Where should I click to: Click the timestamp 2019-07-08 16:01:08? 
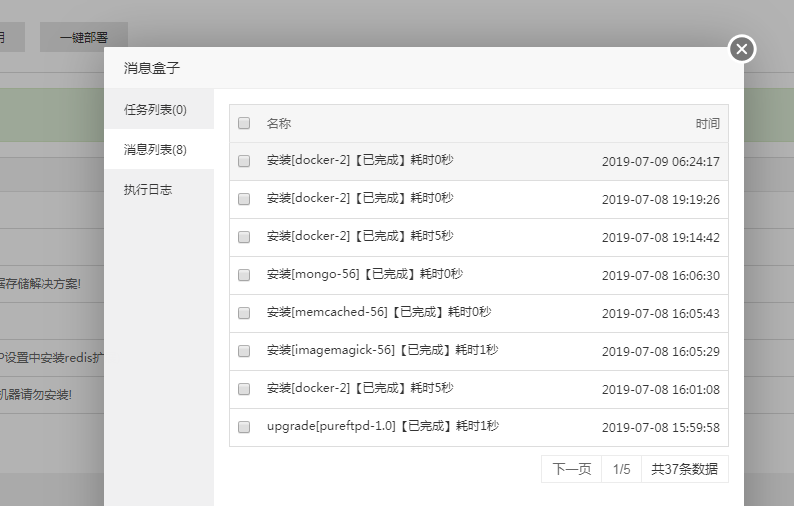point(660,390)
